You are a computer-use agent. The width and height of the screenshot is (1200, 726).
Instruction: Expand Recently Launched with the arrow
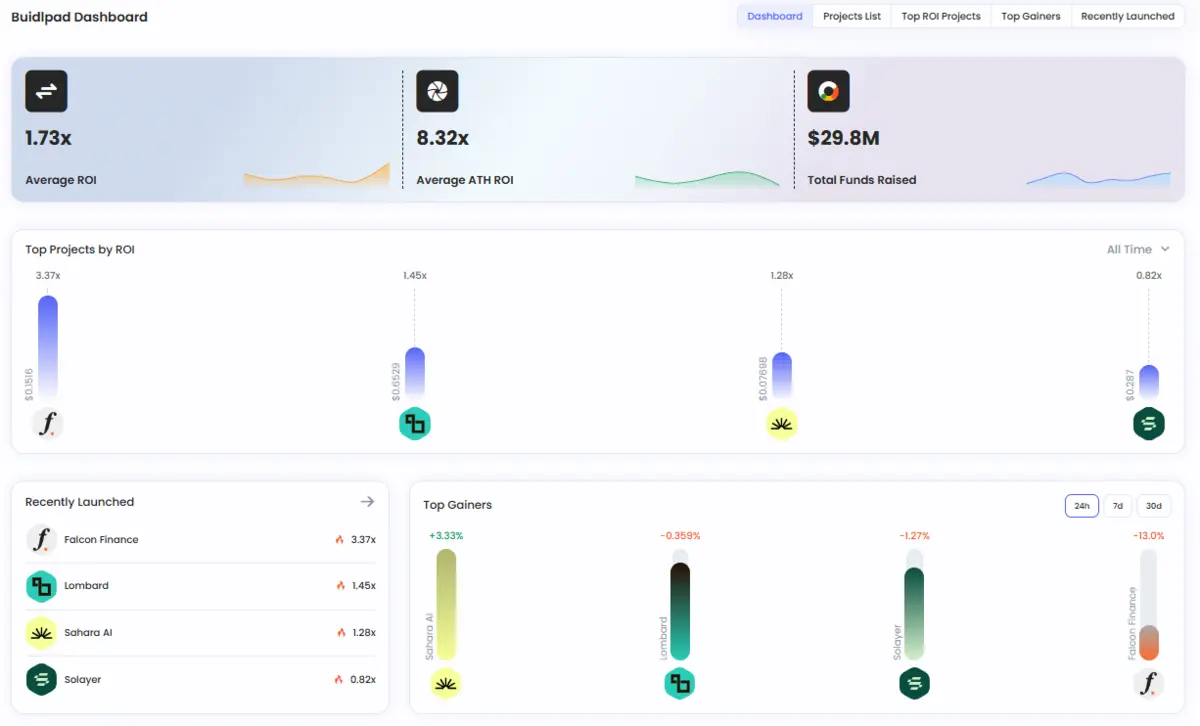pyautogui.click(x=367, y=502)
